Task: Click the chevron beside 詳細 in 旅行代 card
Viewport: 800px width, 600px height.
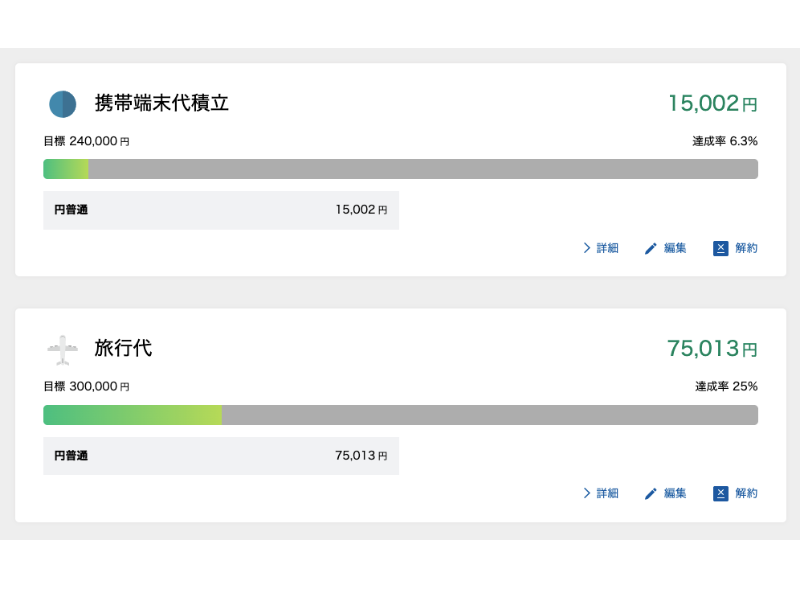Action: 587,493
